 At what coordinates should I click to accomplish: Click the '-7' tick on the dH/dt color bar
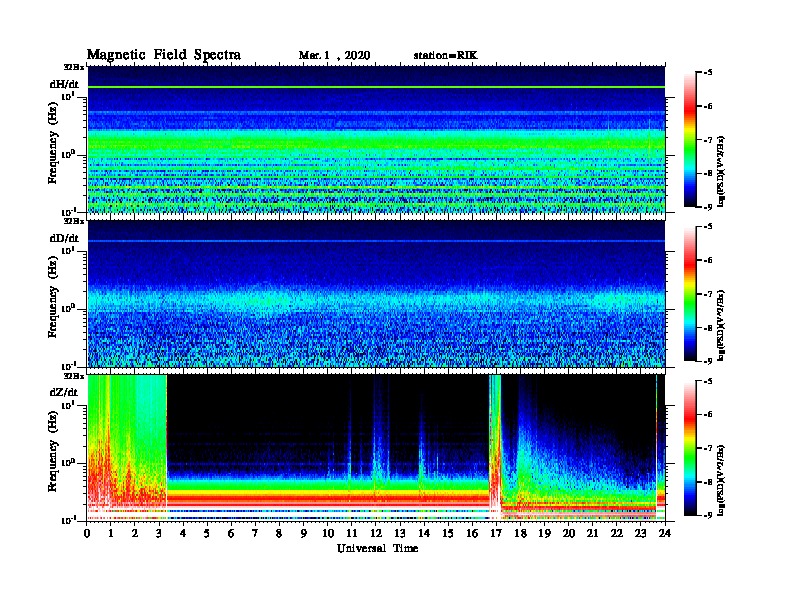(708, 140)
